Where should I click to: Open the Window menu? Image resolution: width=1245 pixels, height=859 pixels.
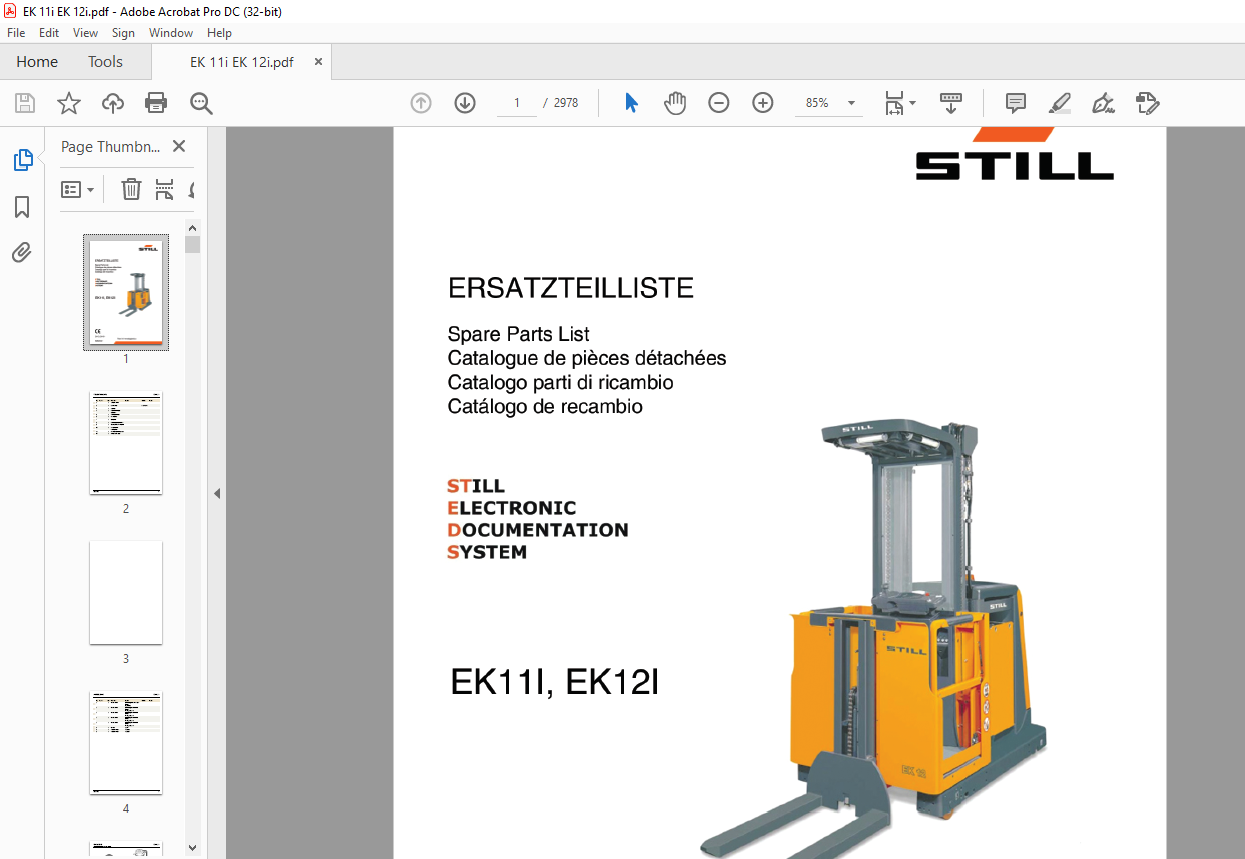tap(171, 33)
